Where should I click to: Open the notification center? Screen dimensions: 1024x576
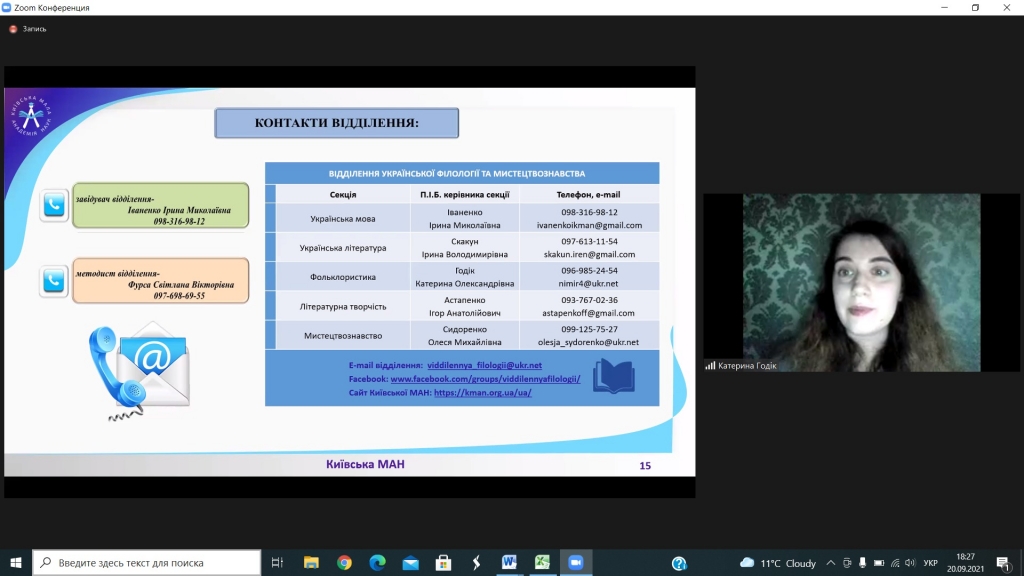[x=1002, y=563]
